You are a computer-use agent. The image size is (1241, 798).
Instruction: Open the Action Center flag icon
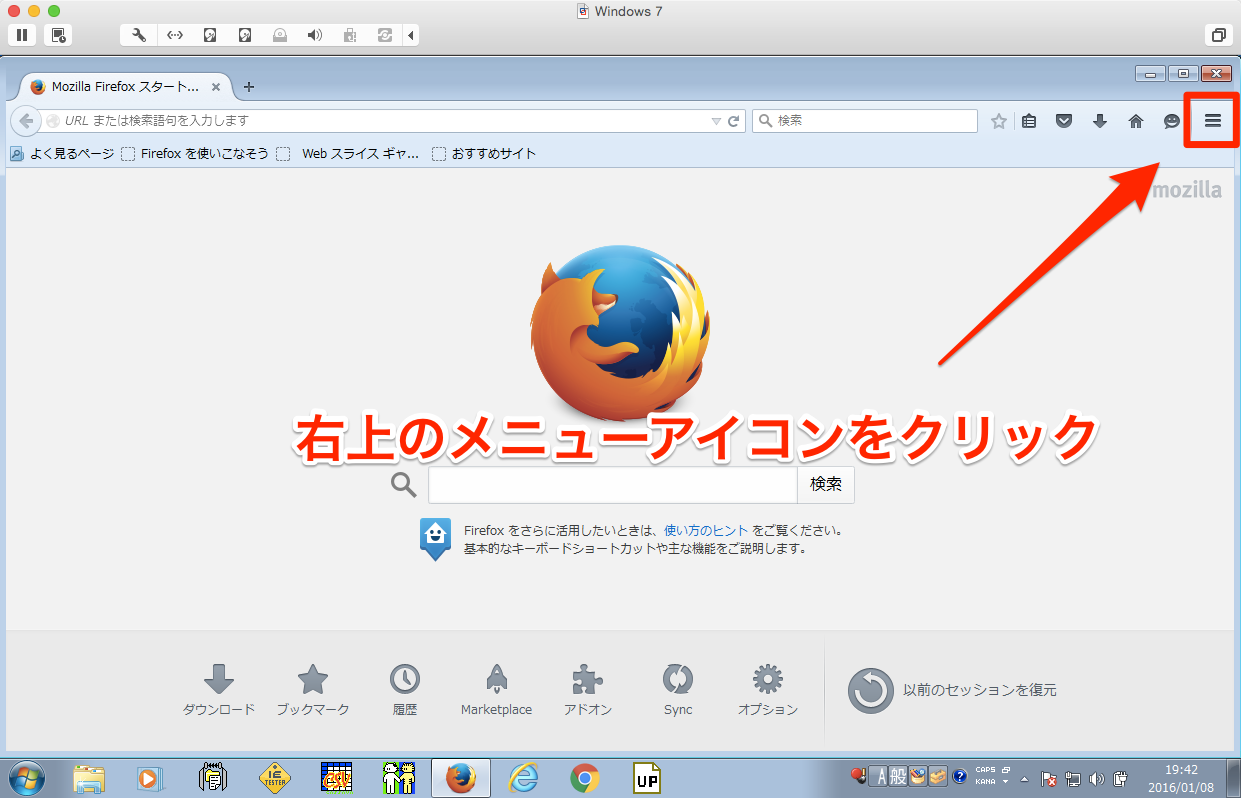click(x=1048, y=778)
